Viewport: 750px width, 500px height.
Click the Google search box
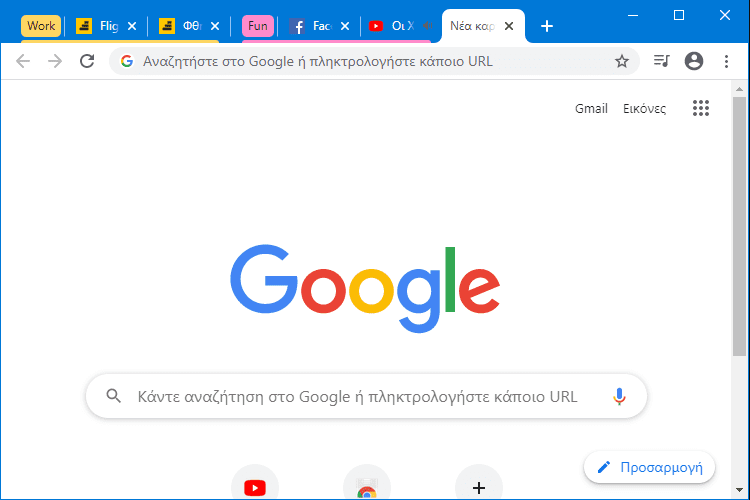pyautogui.click(x=366, y=396)
